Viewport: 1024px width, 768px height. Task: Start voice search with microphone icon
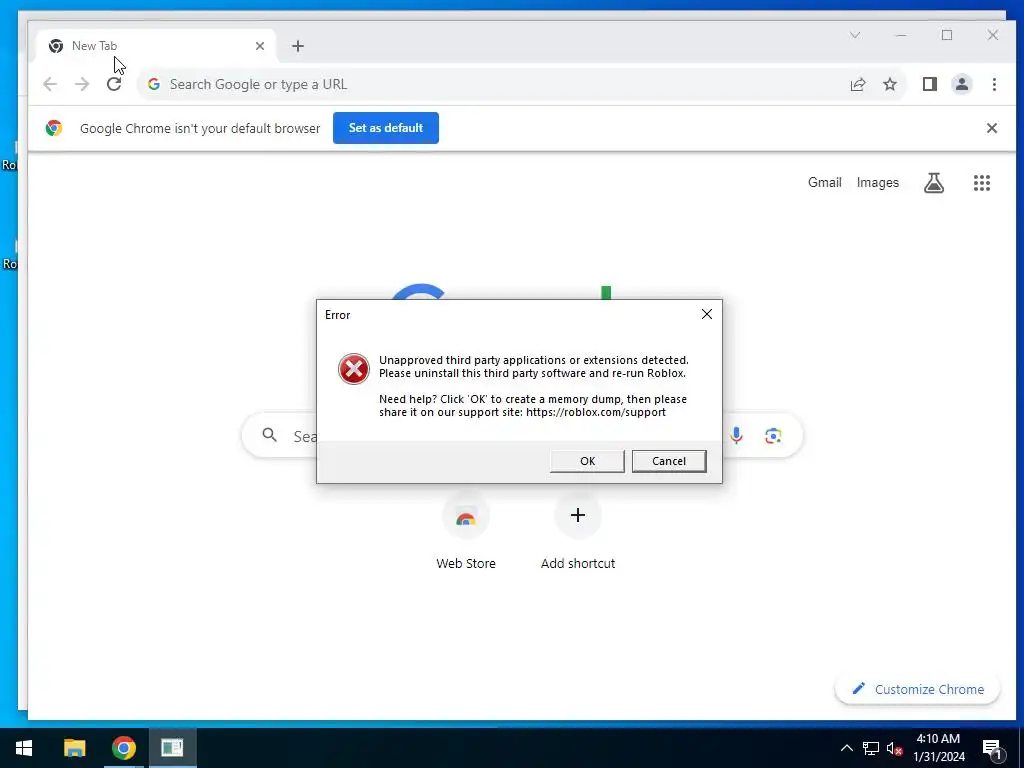737,436
